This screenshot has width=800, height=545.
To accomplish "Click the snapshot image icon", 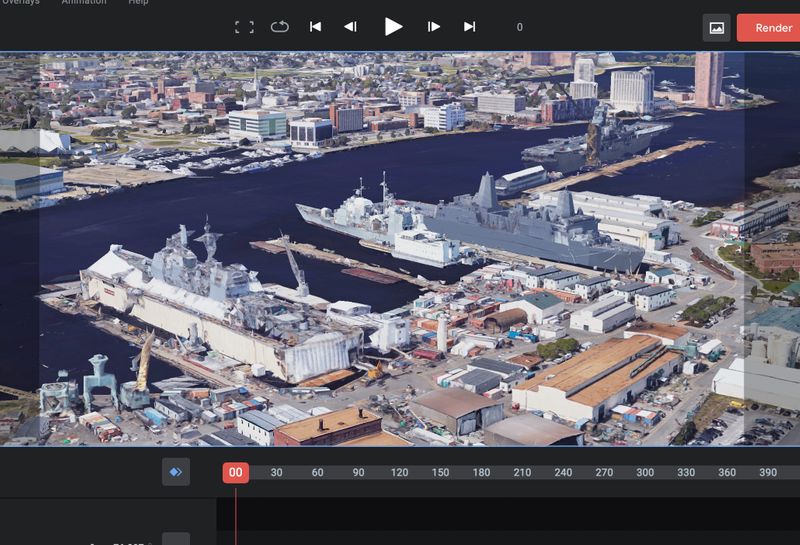I will (x=716, y=28).
